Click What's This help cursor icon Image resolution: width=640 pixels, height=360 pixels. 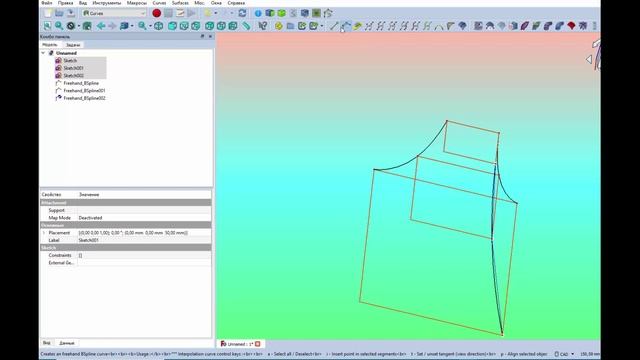click(x=262, y=26)
